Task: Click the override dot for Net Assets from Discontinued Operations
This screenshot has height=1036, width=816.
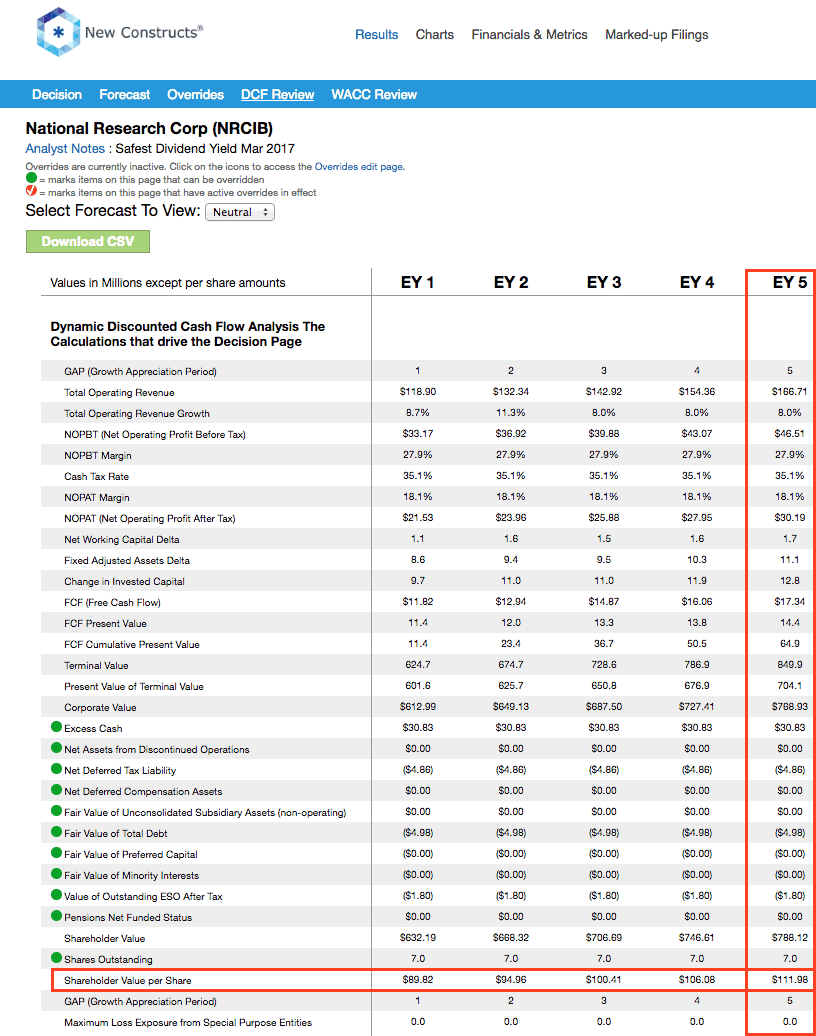Action: coord(57,749)
